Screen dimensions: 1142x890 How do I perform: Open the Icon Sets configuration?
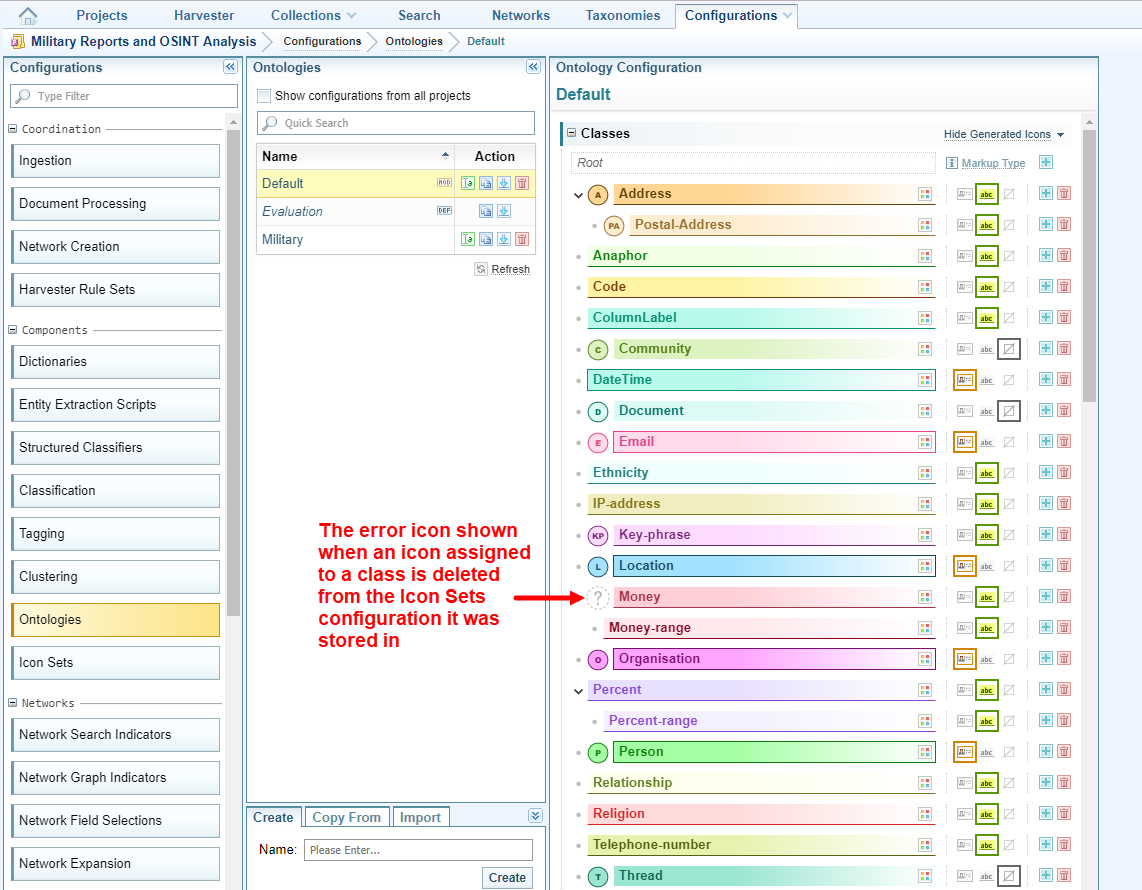click(x=115, y=662)
